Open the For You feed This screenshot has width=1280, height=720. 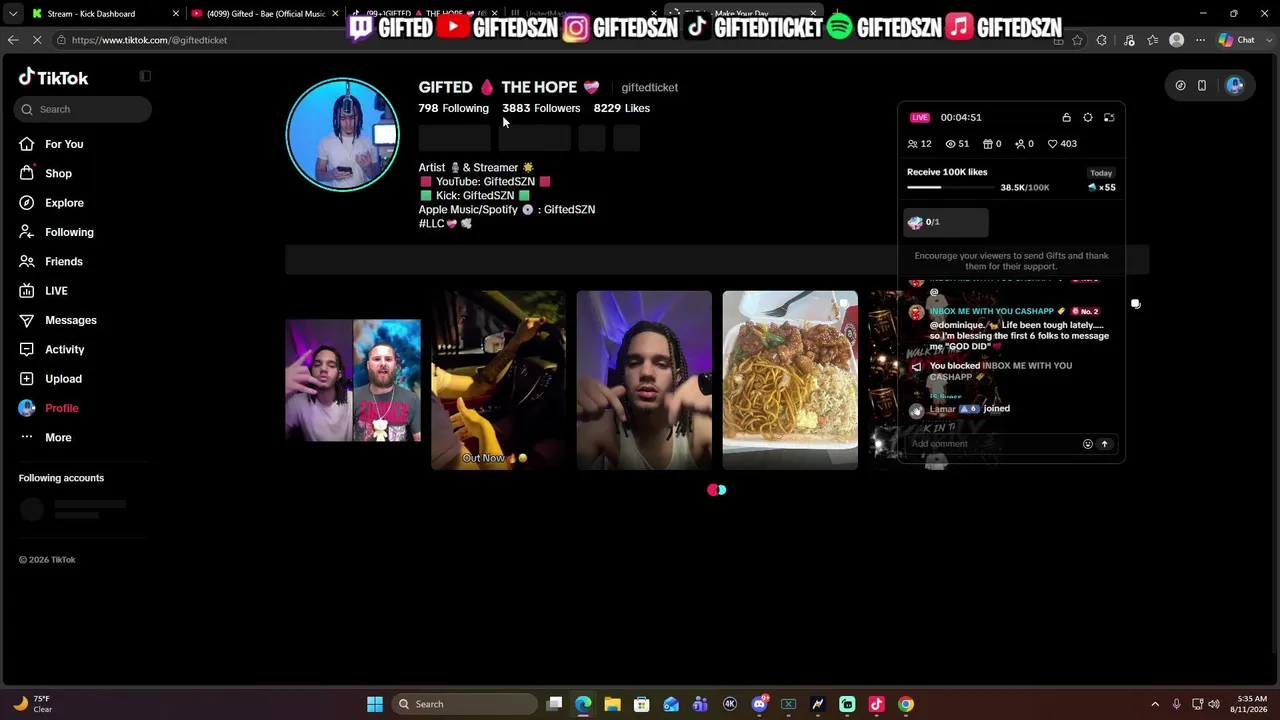pyautogui.click(x=64, y=144)
